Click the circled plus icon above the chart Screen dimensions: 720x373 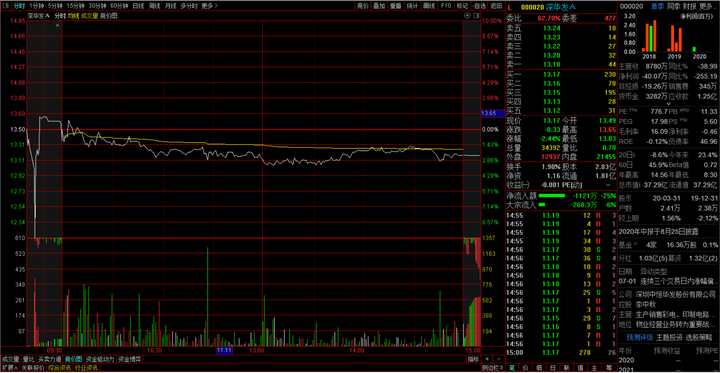[467, 15]
